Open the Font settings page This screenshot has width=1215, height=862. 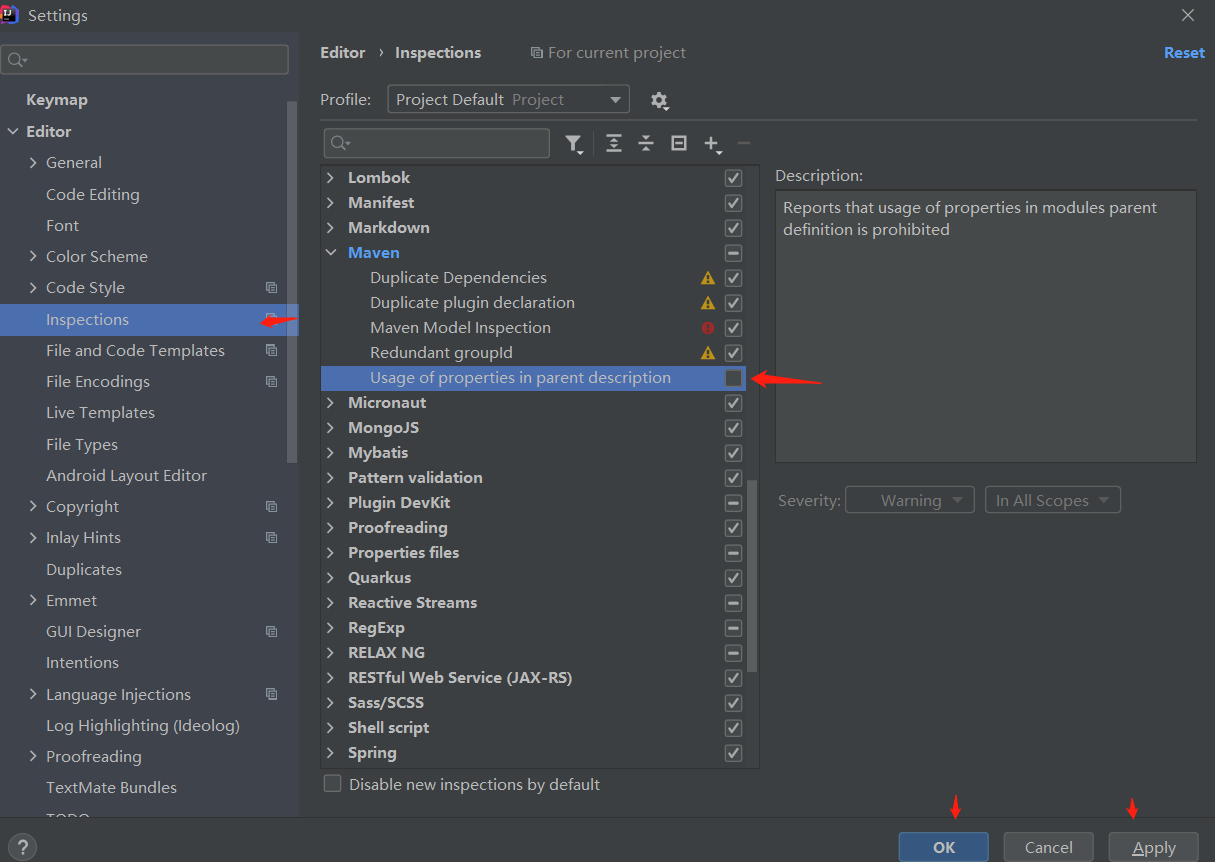point(62,226)
